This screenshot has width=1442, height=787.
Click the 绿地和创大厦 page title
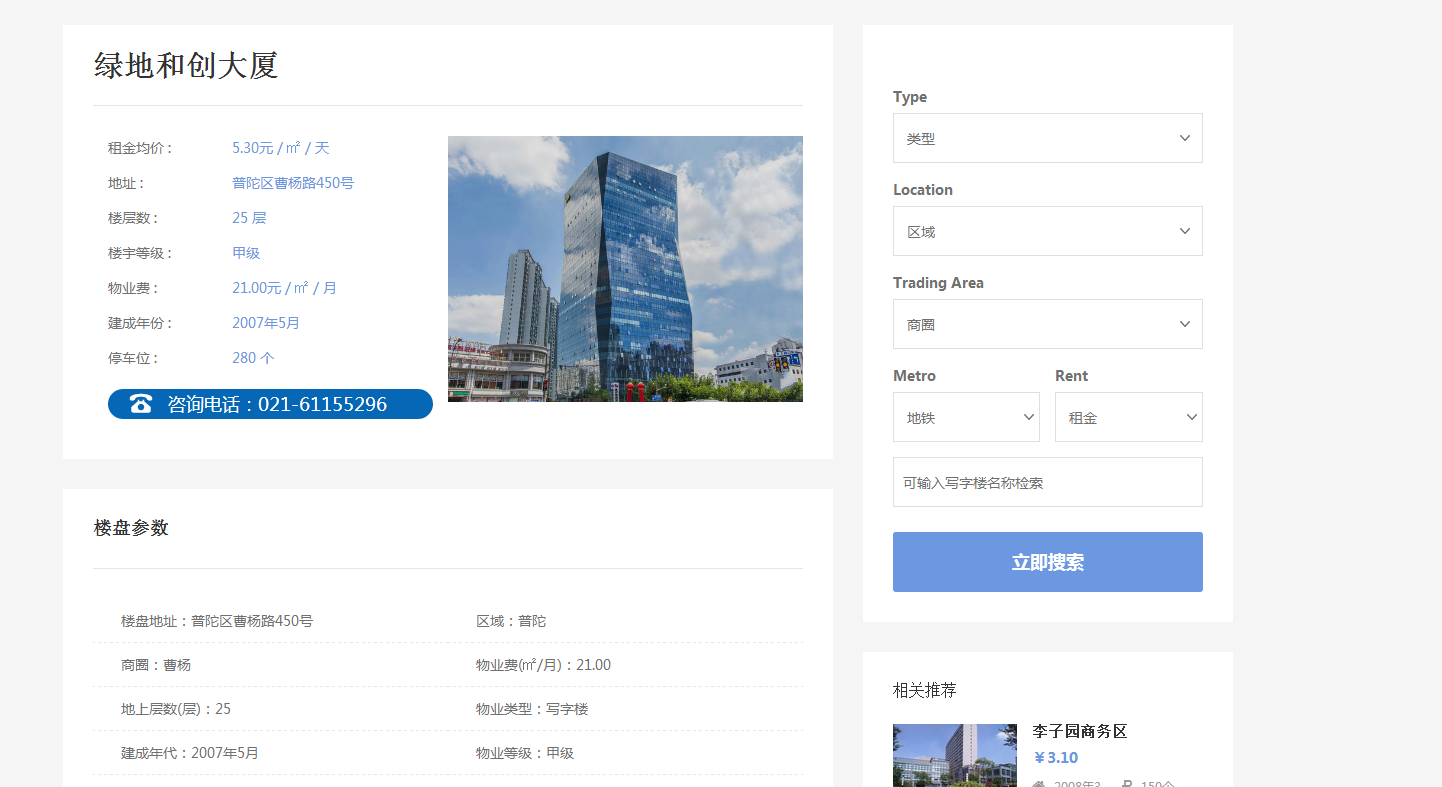tap(186, 66)
